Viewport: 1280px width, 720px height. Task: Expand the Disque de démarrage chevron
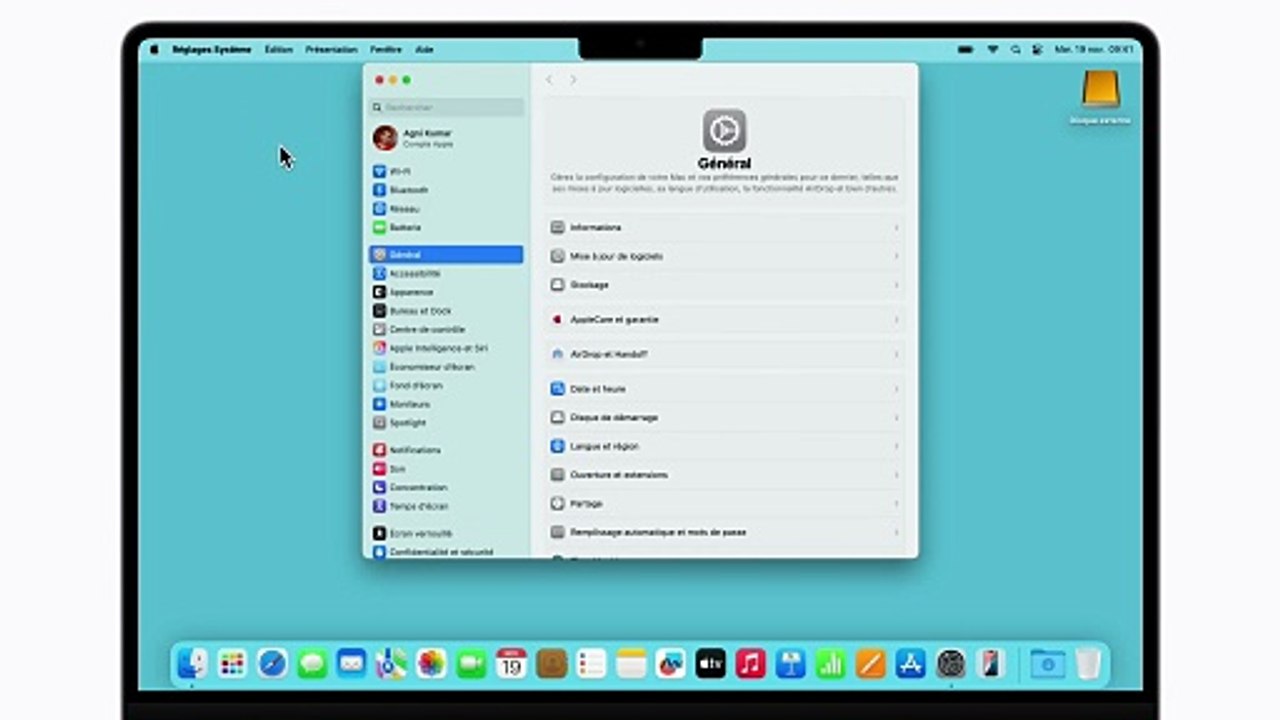click(x=896, y=418)
